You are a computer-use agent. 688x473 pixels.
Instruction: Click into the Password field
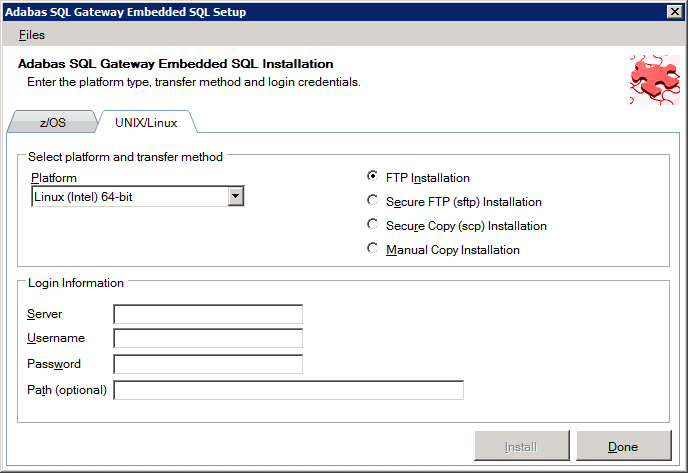click(x=208, y=364)
